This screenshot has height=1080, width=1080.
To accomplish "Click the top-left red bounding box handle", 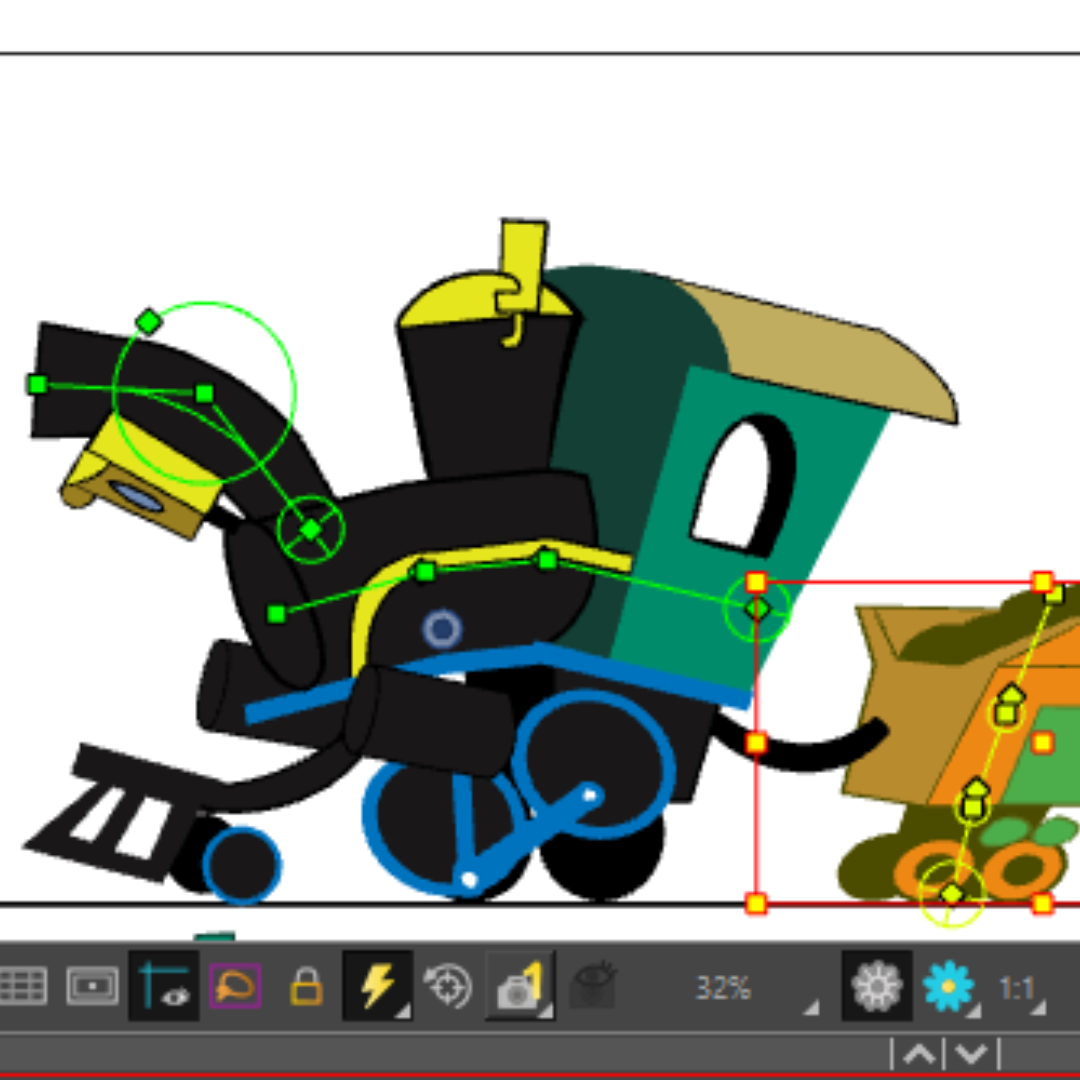I will coord(756,583).
